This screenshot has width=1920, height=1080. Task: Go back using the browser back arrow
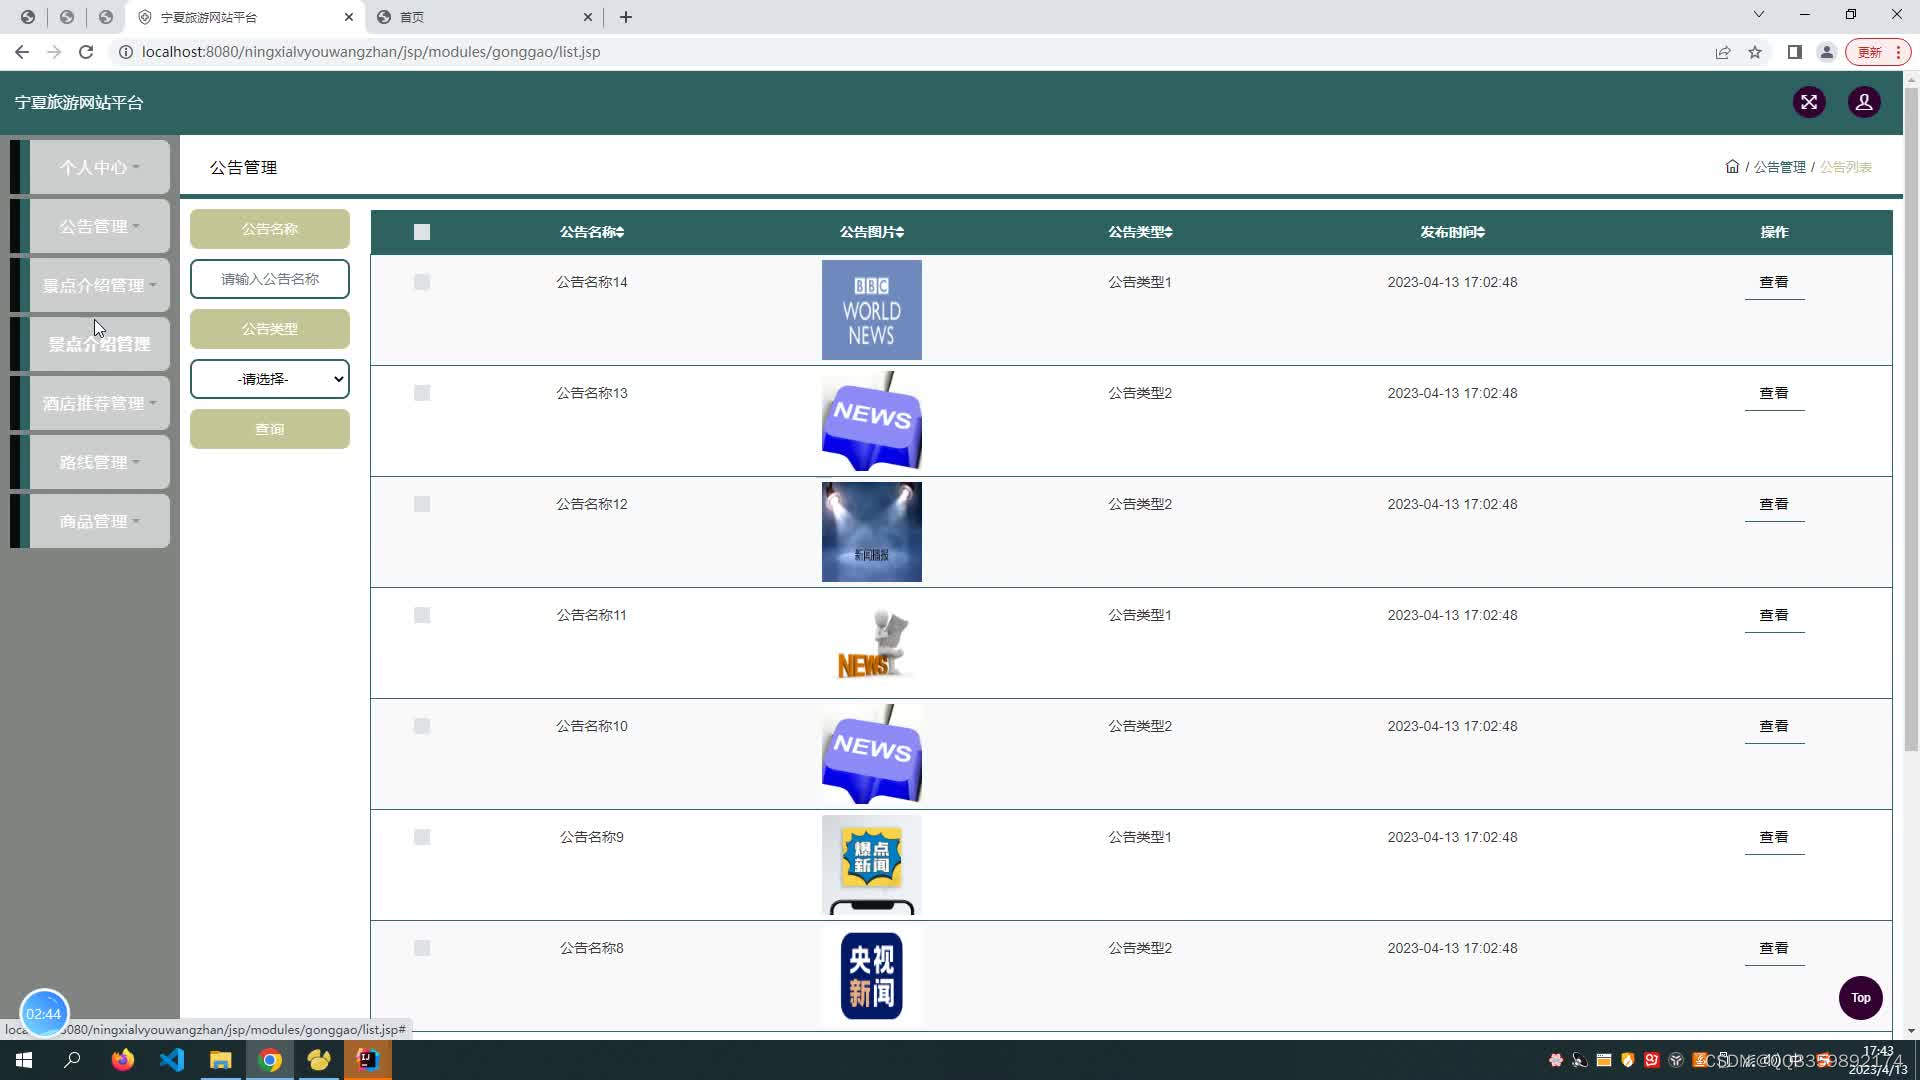pos(22,52)
